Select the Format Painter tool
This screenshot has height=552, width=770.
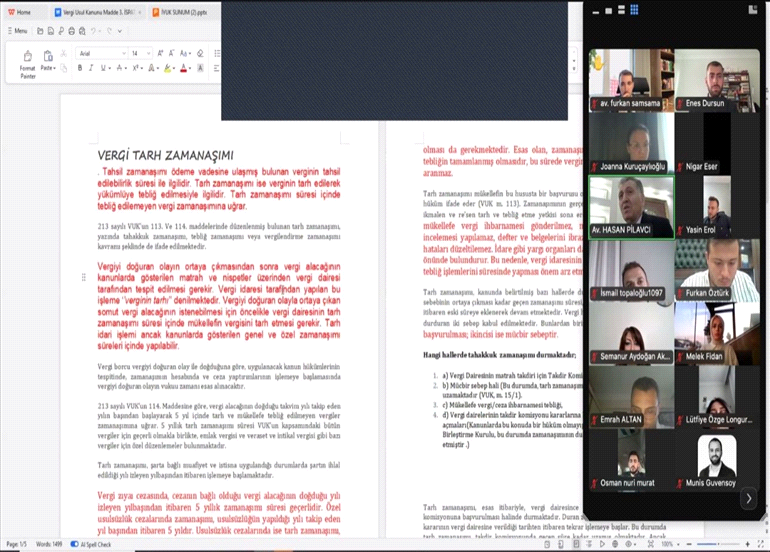[x=28, y=64]
